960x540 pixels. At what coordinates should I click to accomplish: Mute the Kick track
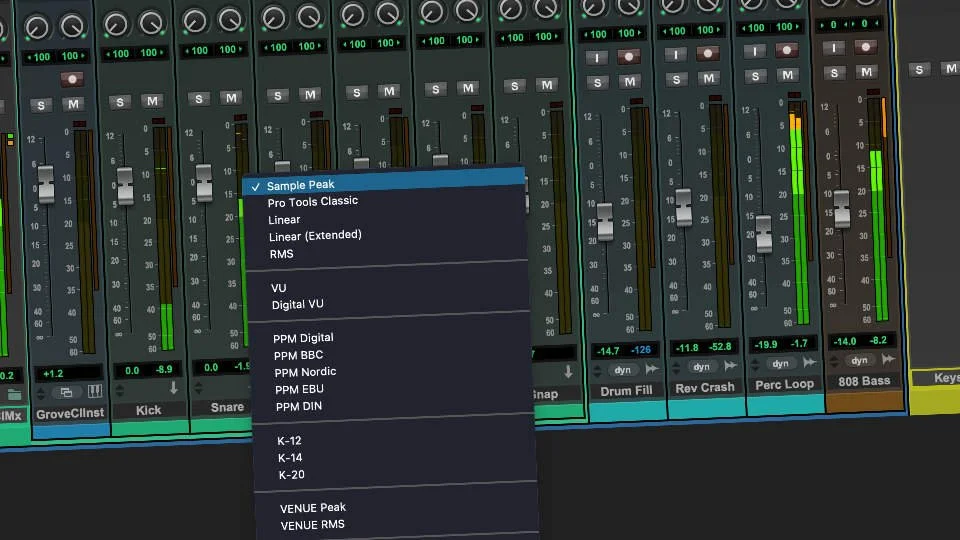pos(152,100)
